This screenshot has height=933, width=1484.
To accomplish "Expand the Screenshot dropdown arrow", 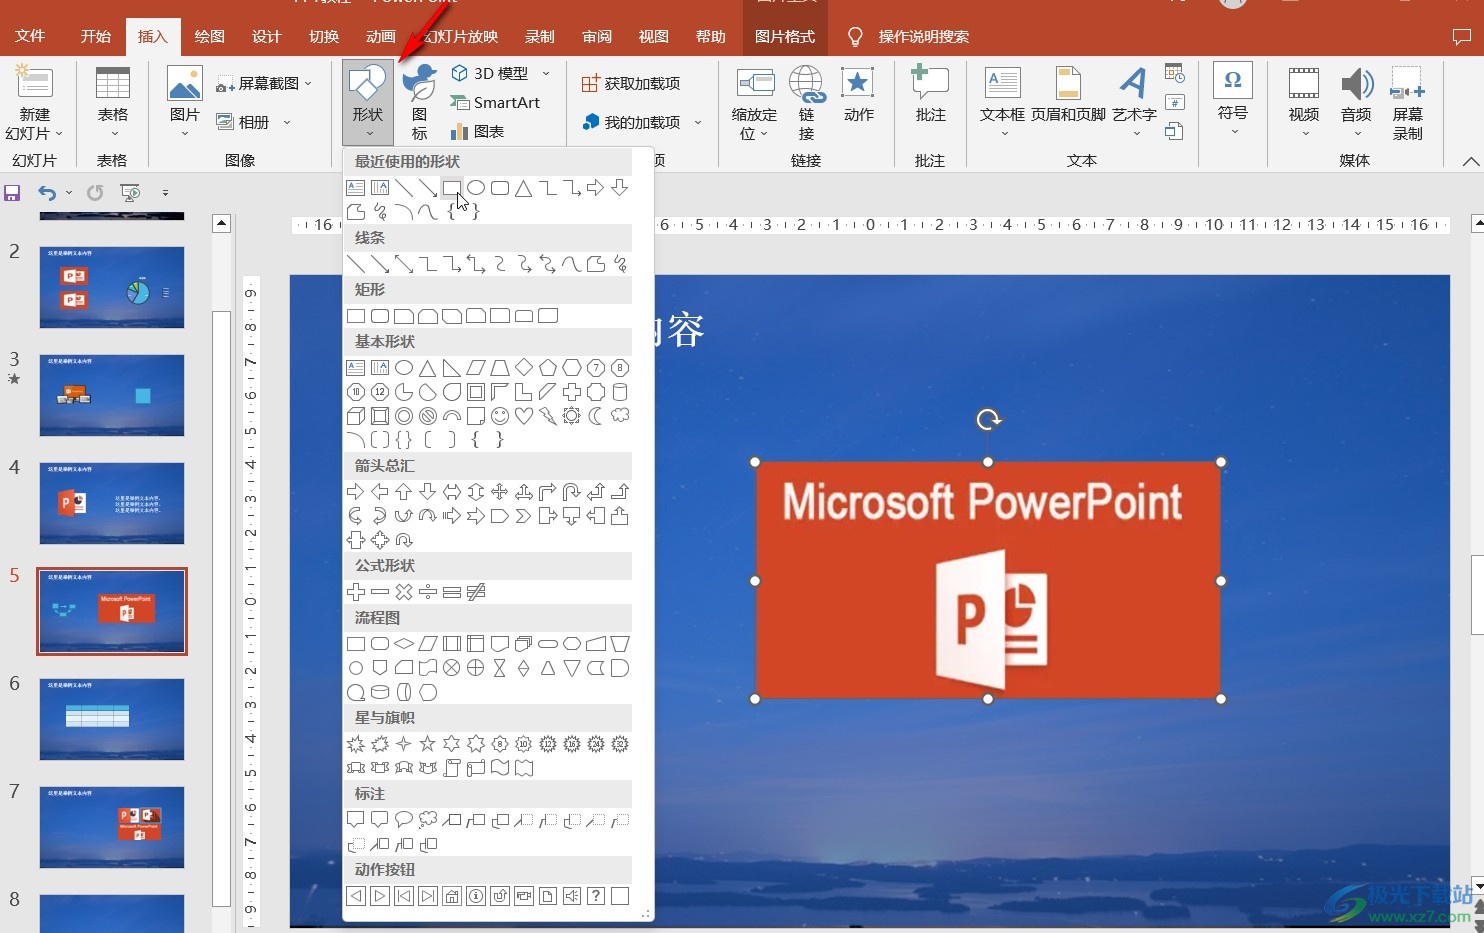I will [308, 84].
